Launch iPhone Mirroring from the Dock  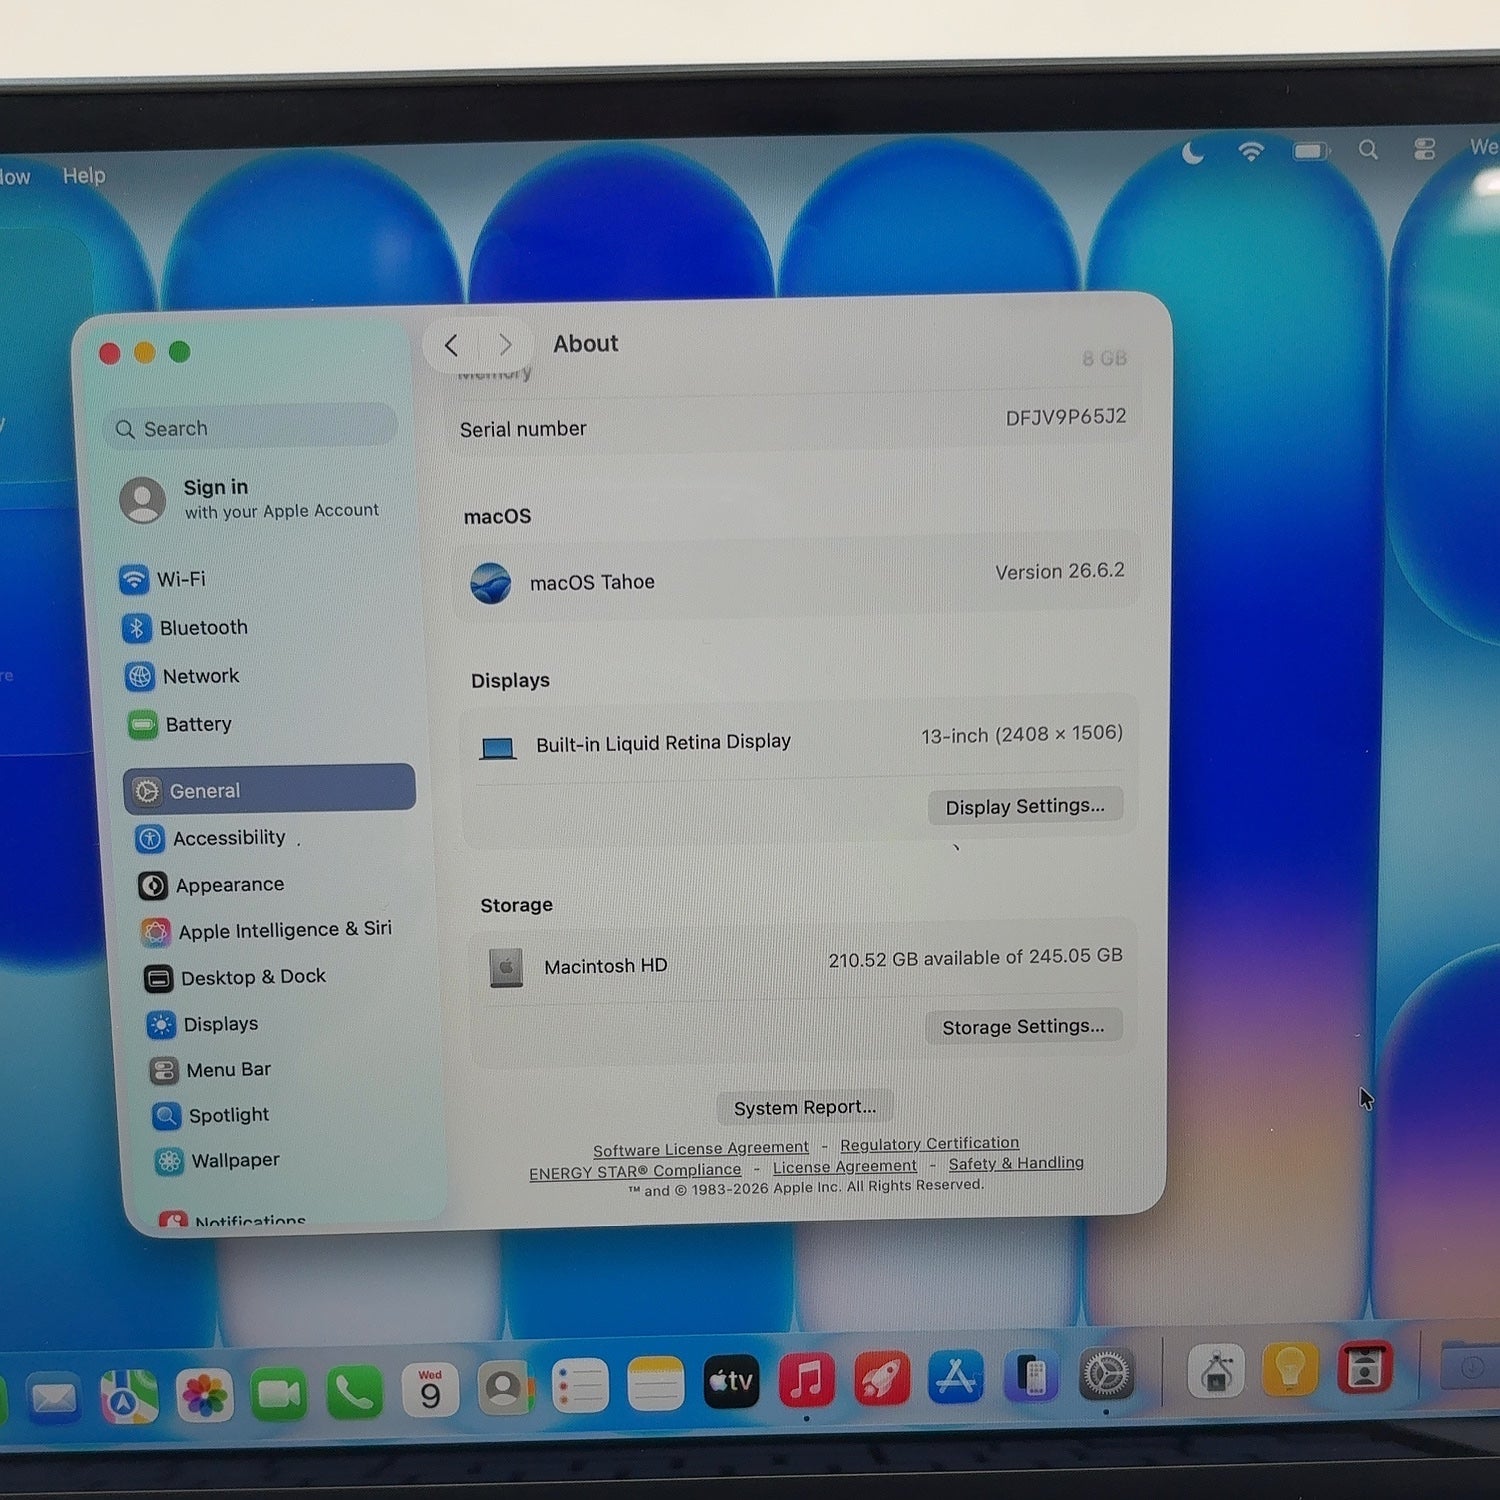(x=1031, y=1374)
